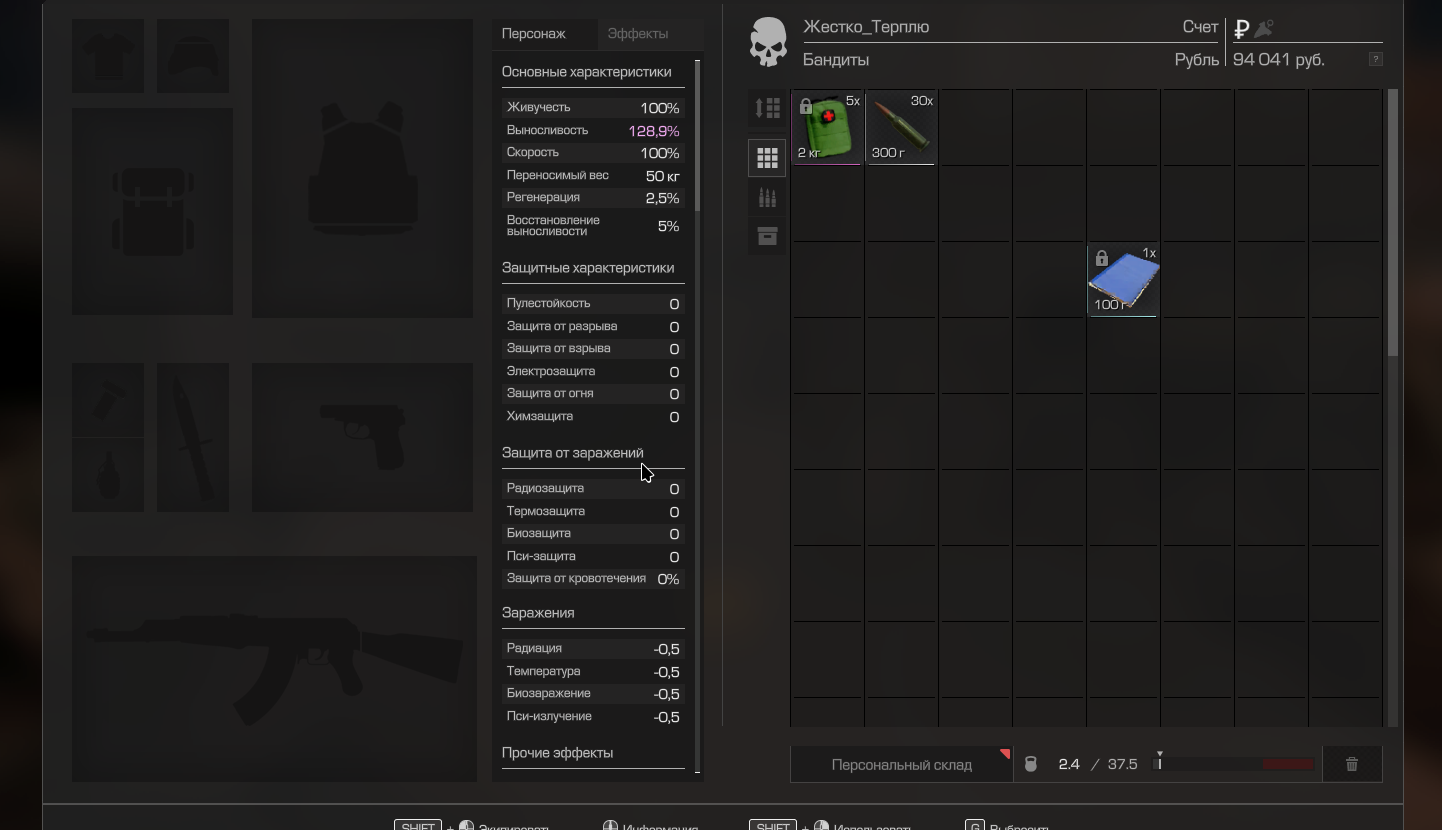Filter inventory by ammunition icon

coord(767,198)
